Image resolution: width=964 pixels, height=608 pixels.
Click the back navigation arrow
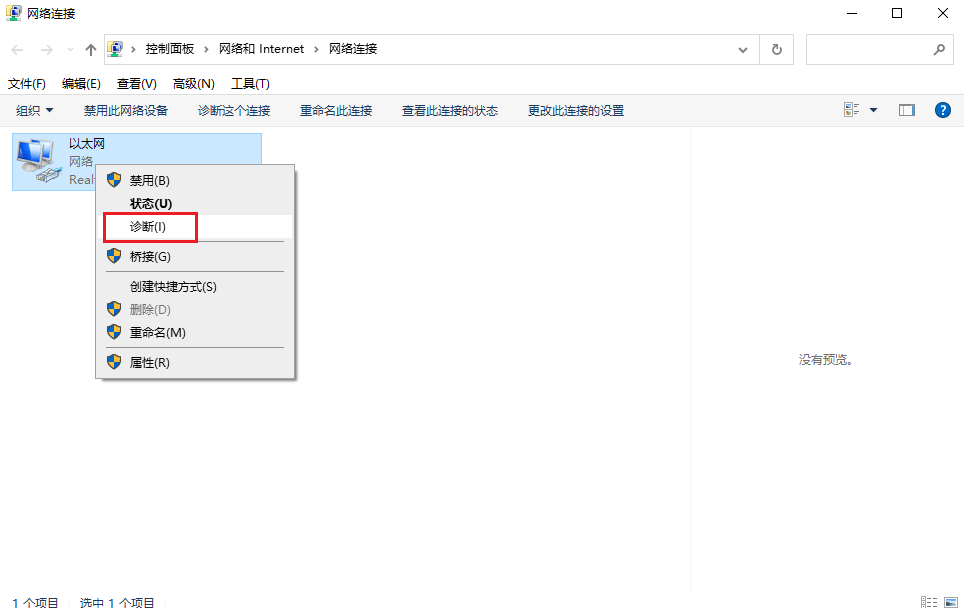(x=16, y=48)
